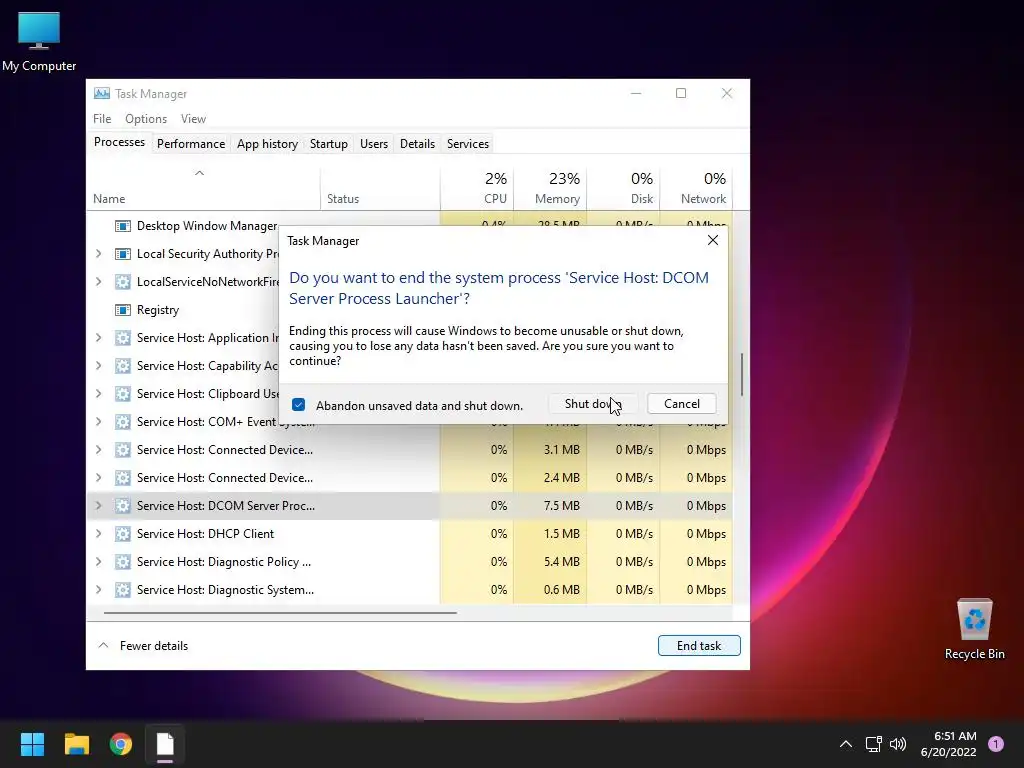The width and height of the screenshot is (1024, 768).
Task: Click the 6:51 AM clock and date
Action: click(x=948, y=744)
